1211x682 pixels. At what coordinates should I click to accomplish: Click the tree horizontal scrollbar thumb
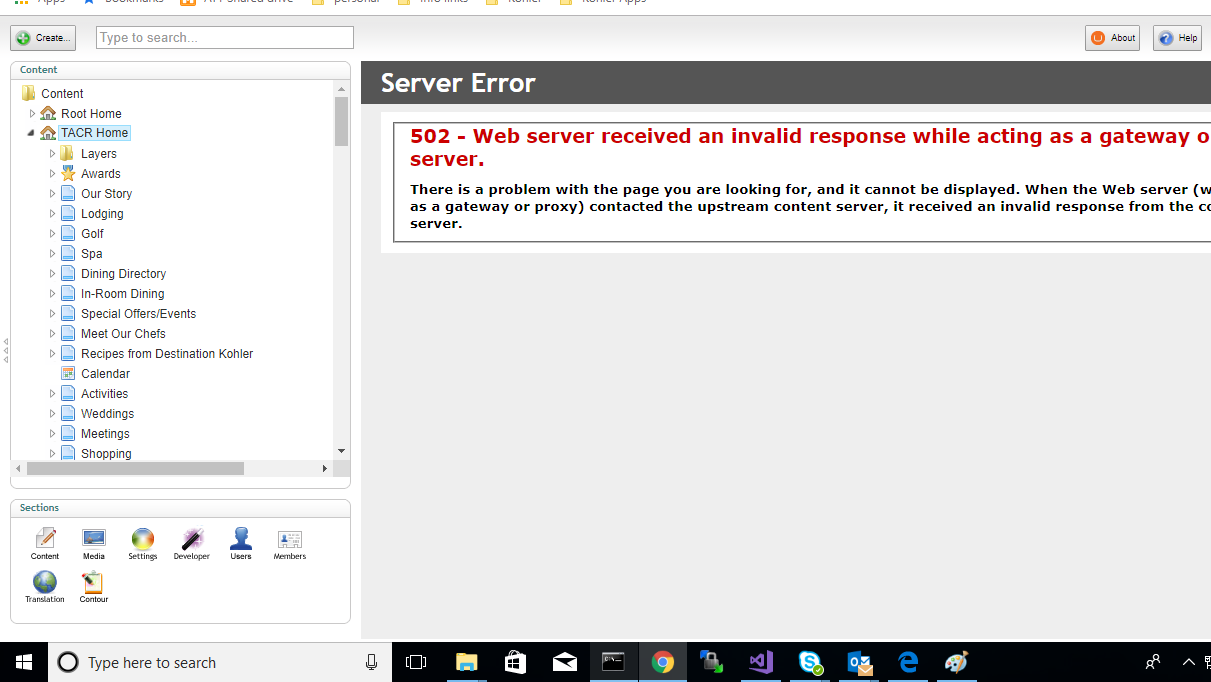[x=135, y=468]
